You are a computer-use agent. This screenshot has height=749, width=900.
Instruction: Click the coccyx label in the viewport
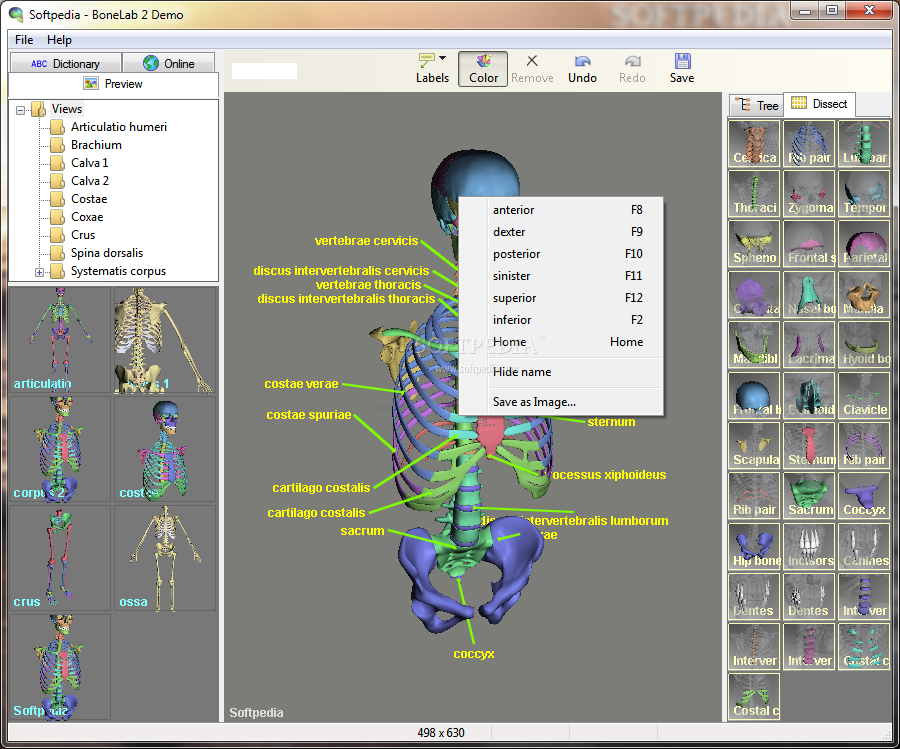tap(474, 654)
